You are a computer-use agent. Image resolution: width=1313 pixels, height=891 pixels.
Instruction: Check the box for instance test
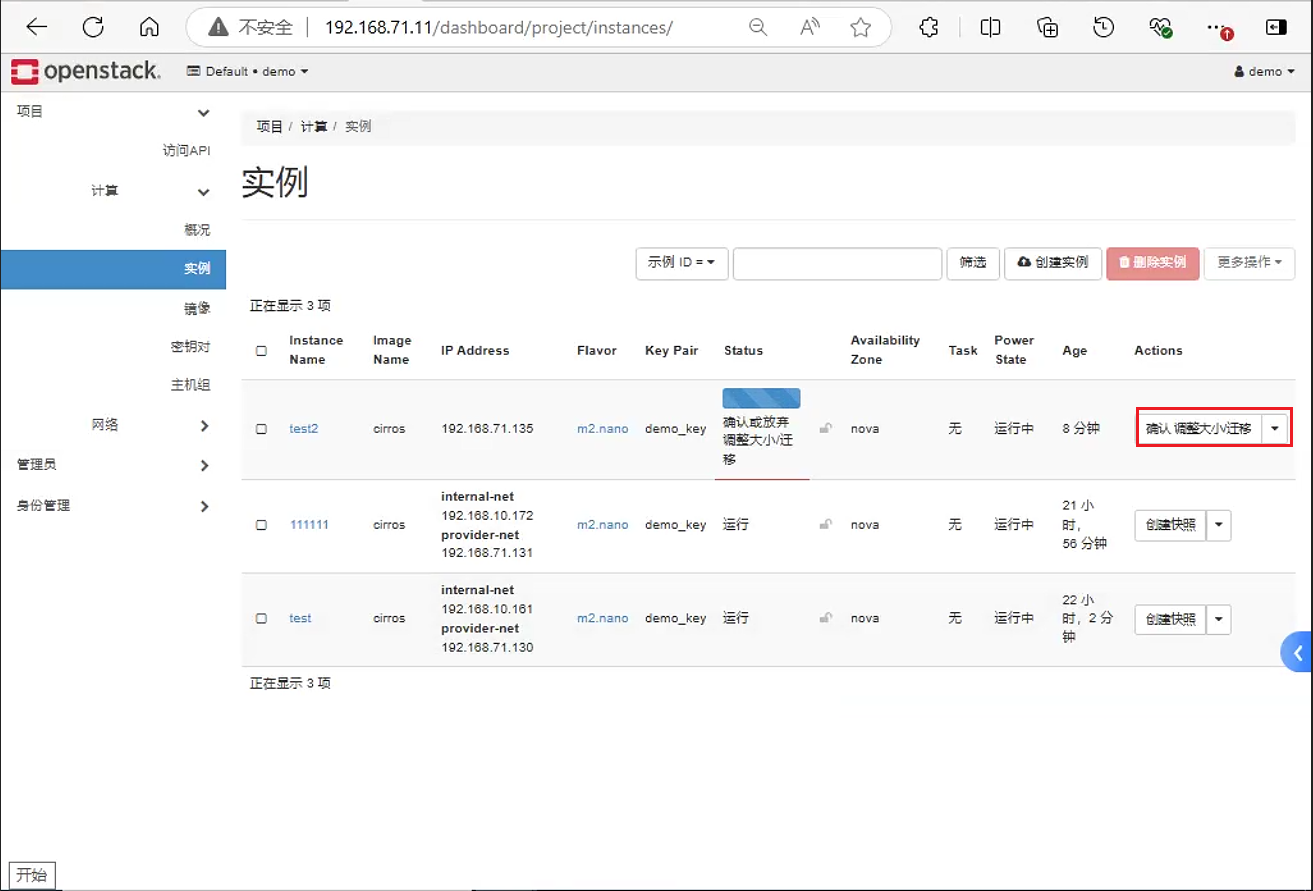coord(261,618)
